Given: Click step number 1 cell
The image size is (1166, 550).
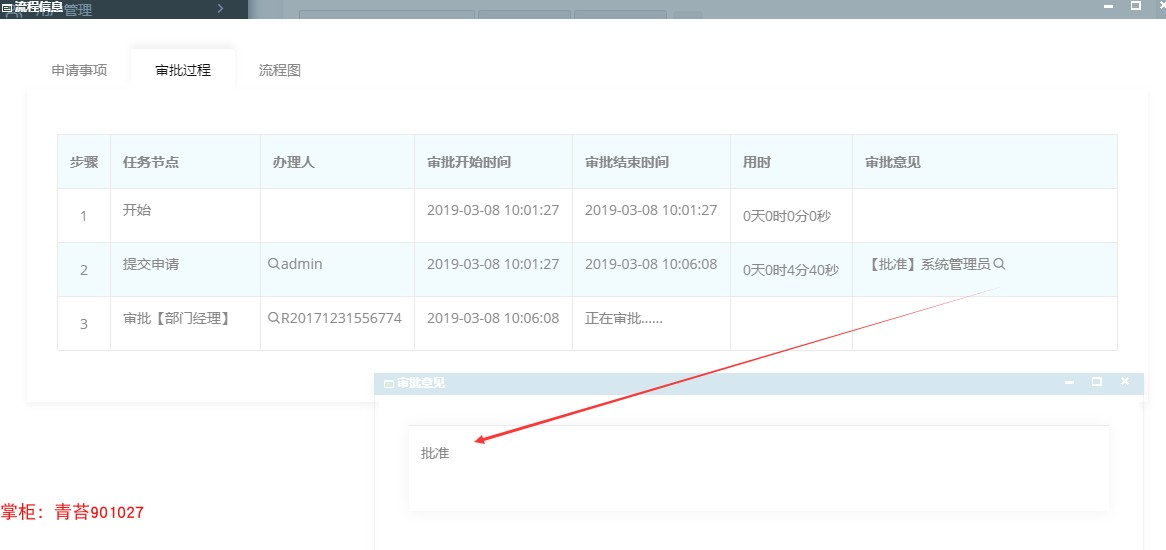Looking at the screenshot, I should [84, 216].
